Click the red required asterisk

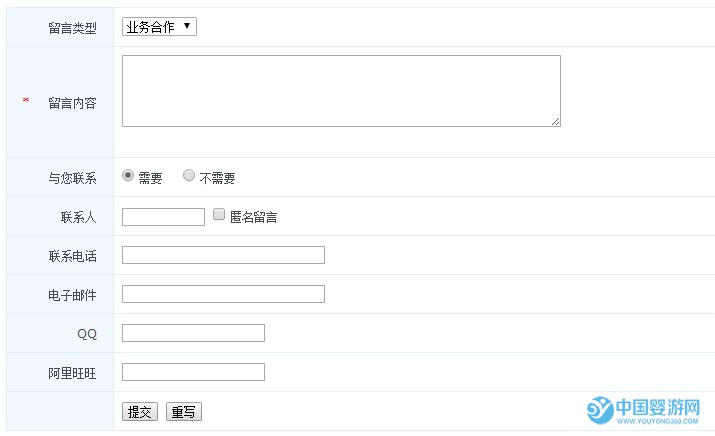(x=26, y=99)
